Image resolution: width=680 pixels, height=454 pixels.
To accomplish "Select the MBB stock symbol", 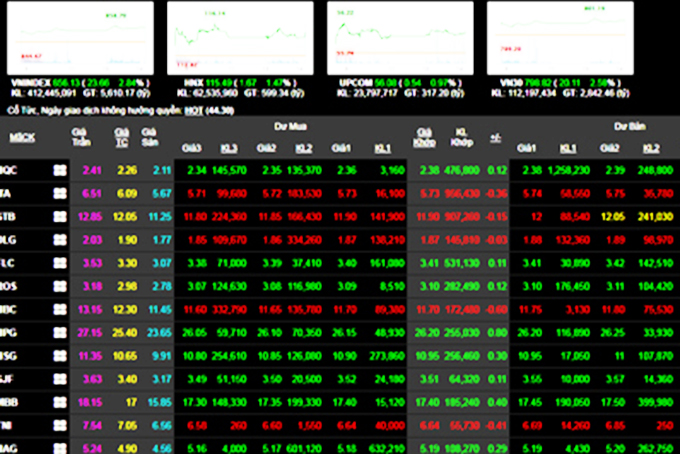I will (x=12, y=401).
